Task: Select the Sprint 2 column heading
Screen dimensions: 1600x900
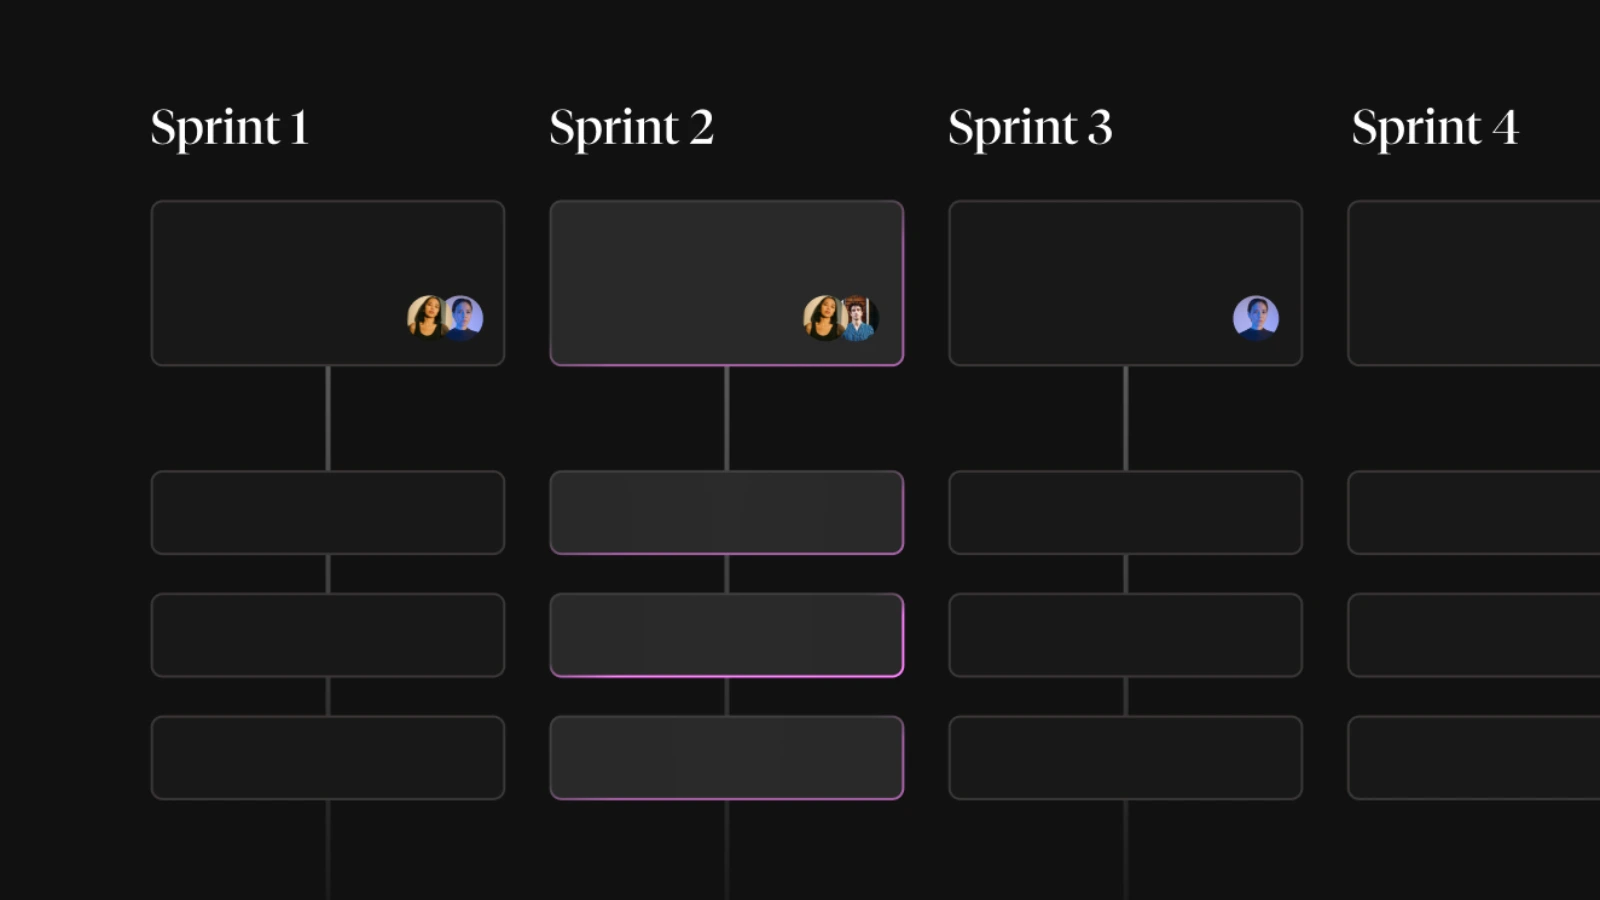Action: click(x=631, y=129)
